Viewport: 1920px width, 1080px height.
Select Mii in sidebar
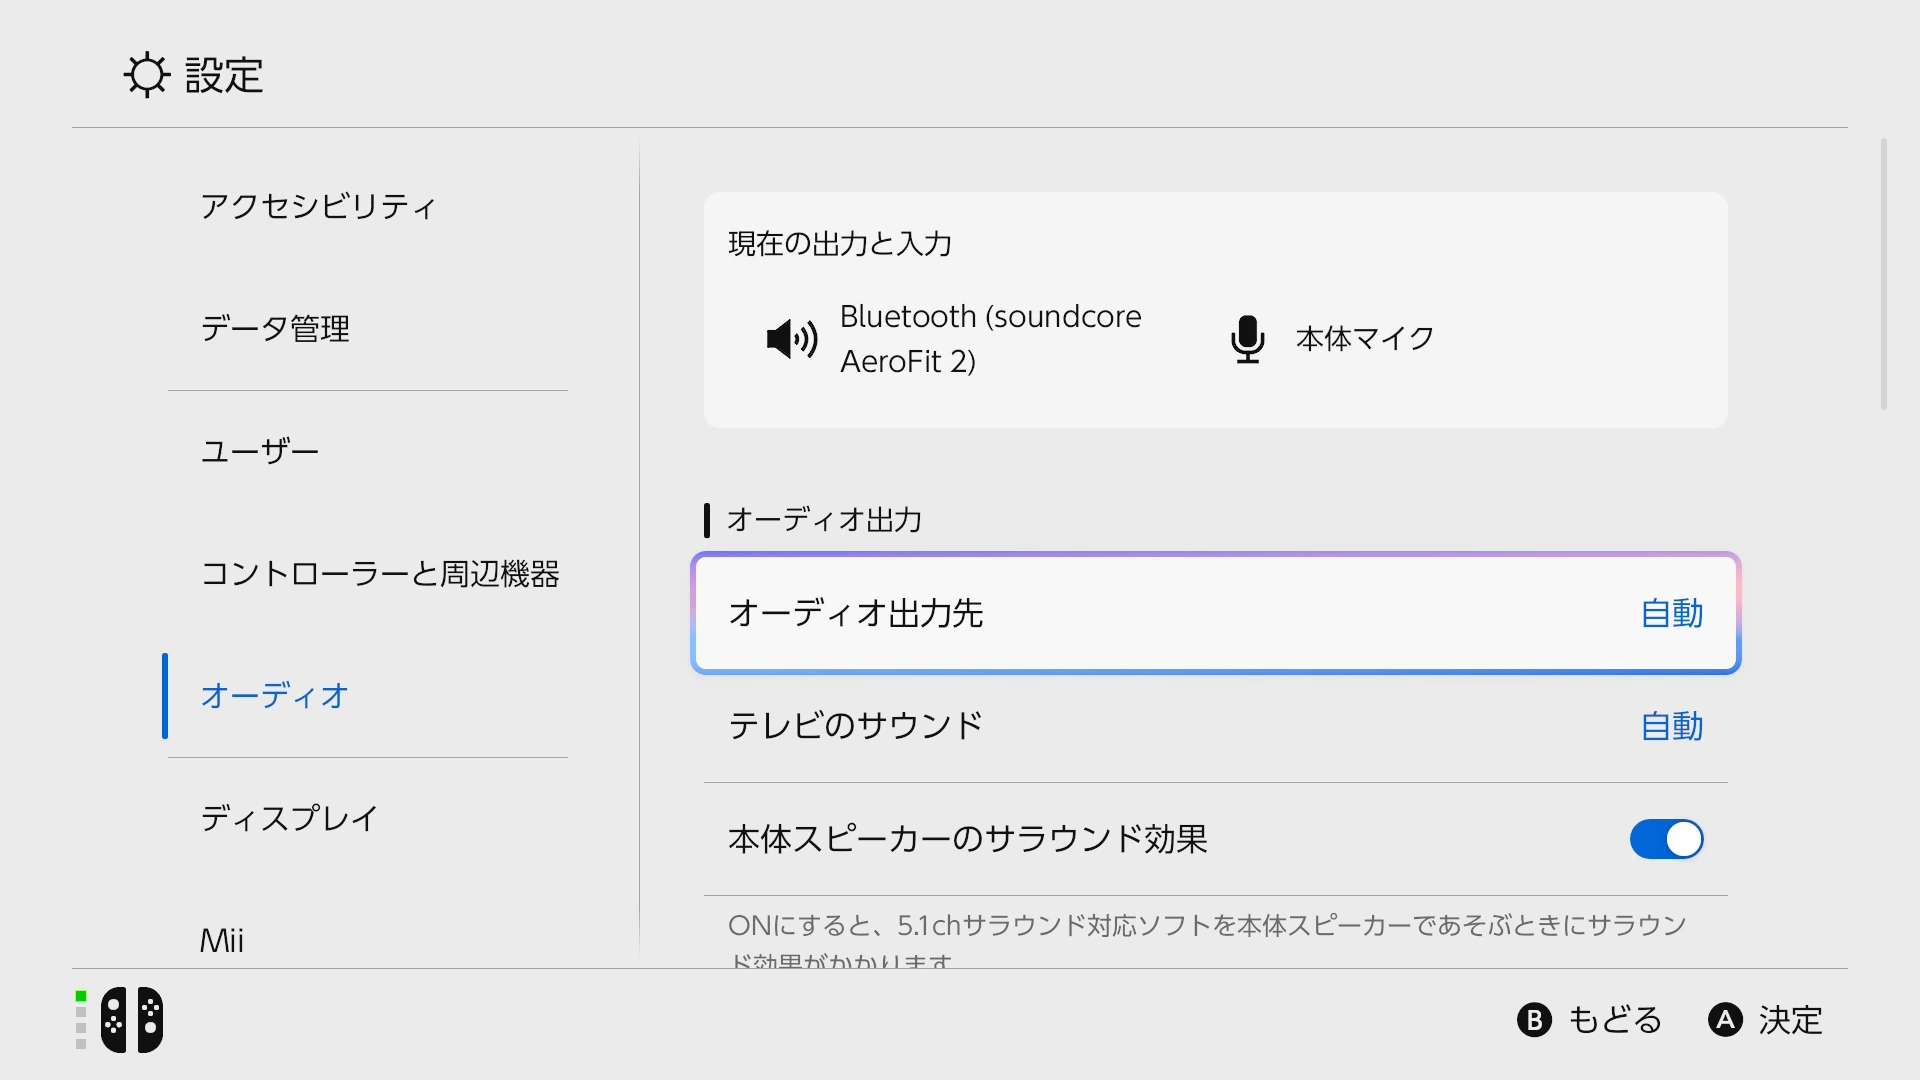click(222, 941)
